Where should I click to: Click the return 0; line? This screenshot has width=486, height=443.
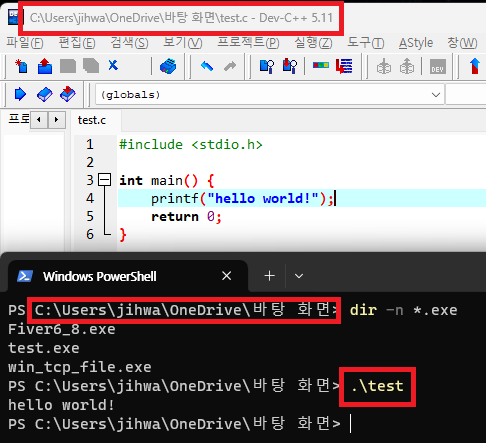pos(186,217)
